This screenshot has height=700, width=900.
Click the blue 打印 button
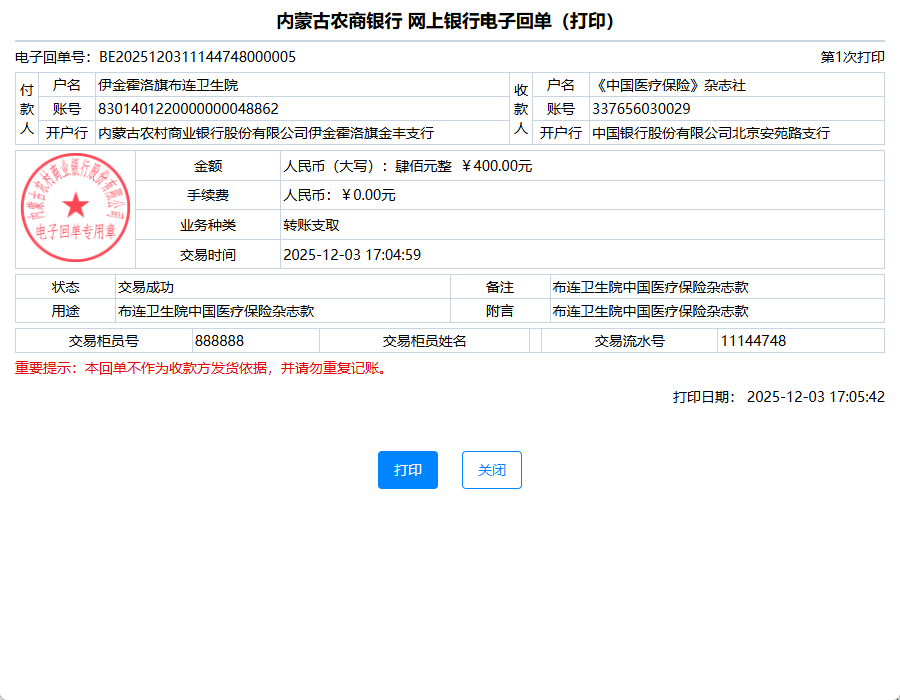(408, 470)
